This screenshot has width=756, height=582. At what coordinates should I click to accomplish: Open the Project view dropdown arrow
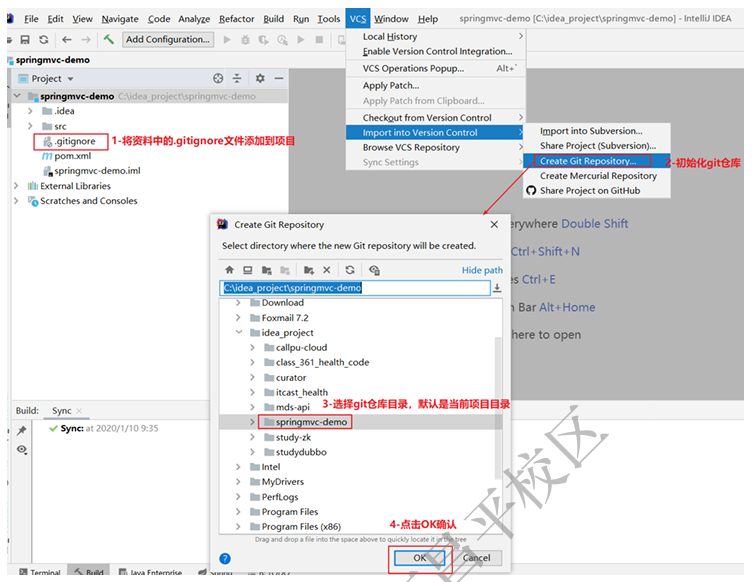(x=70, y=79)
